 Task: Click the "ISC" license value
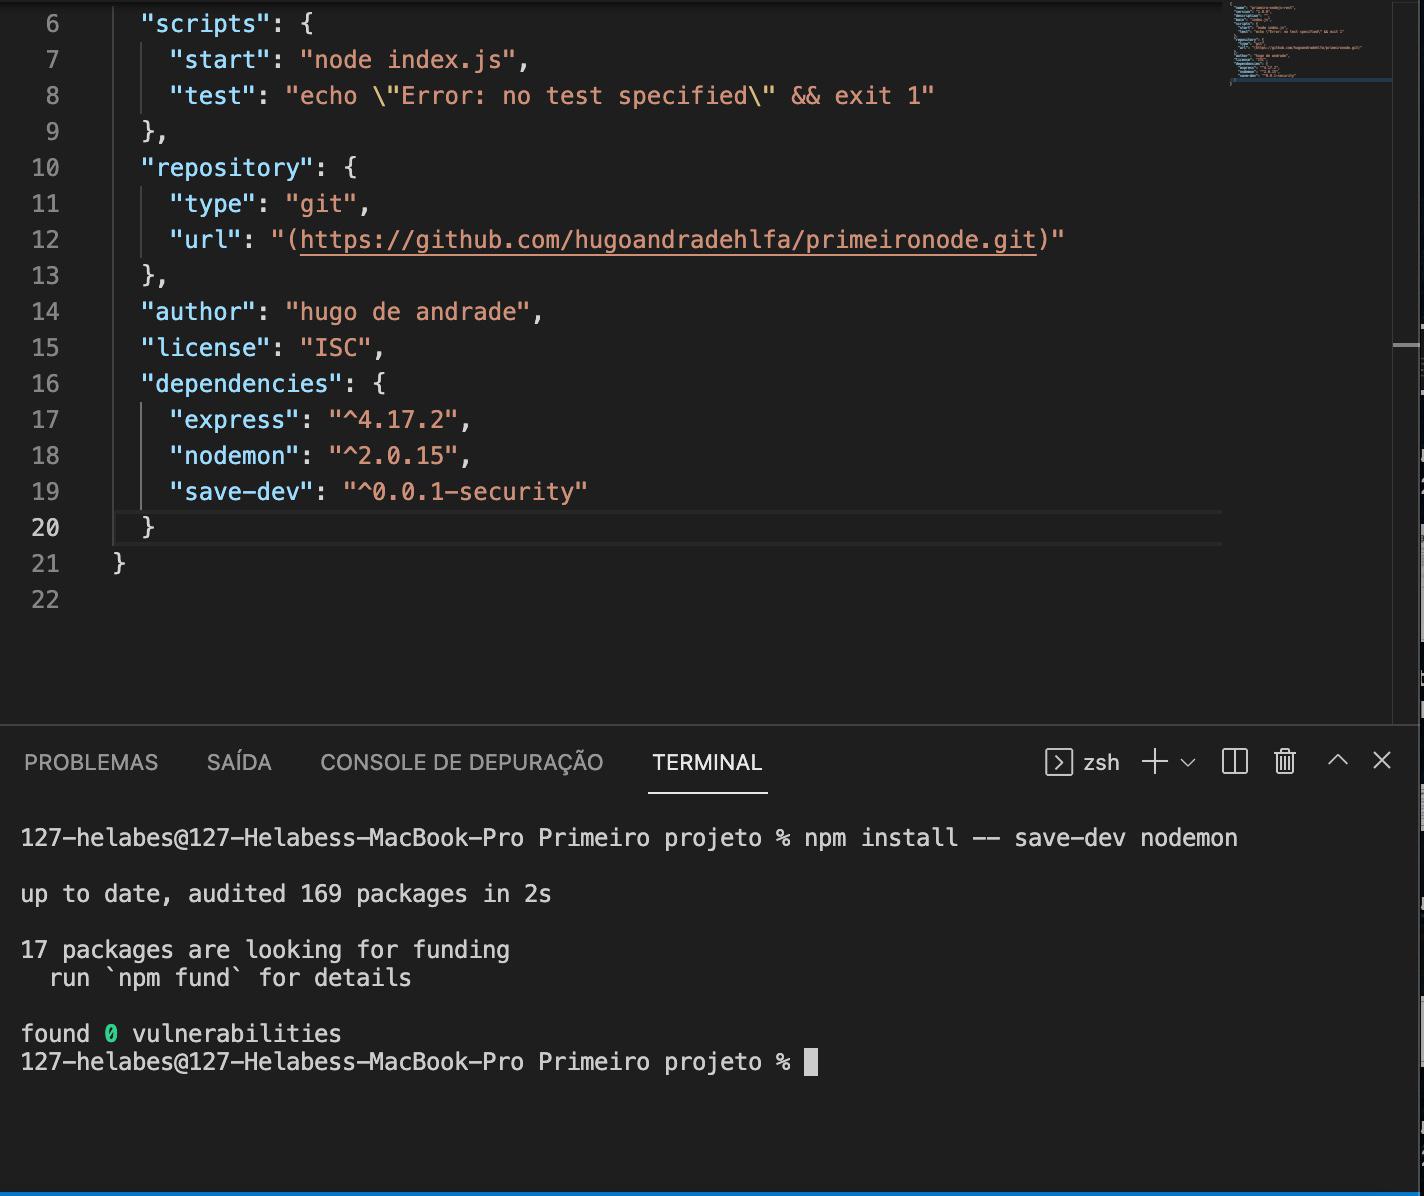336,348
